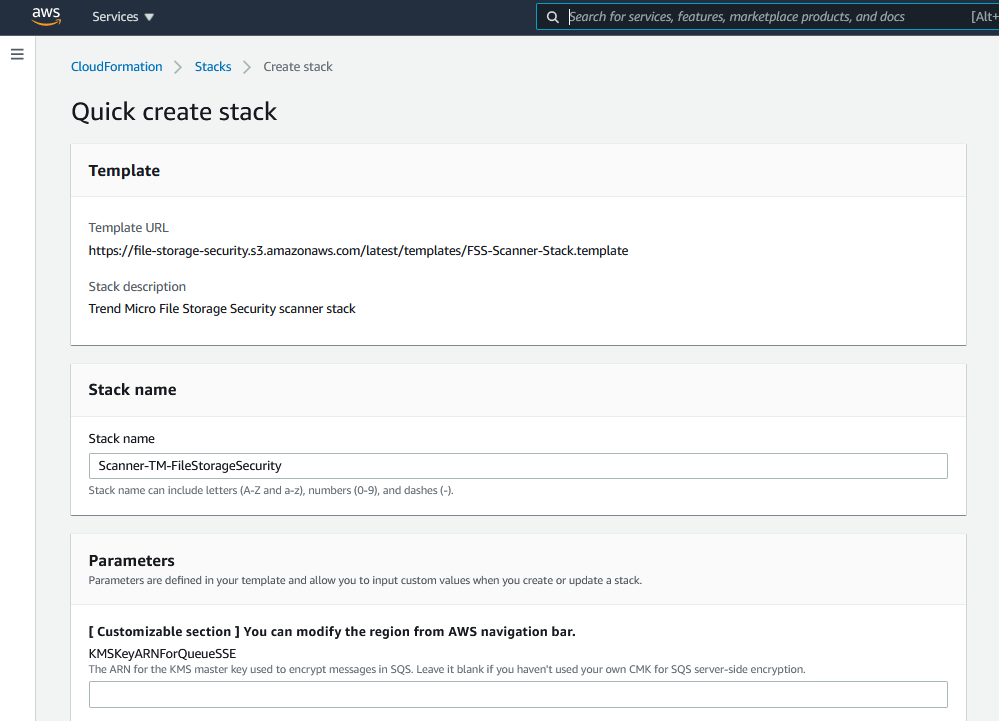The image size is (999, 721).
Task: Click the chevron after Stacks breadcrumb
Action: point(247,67)
